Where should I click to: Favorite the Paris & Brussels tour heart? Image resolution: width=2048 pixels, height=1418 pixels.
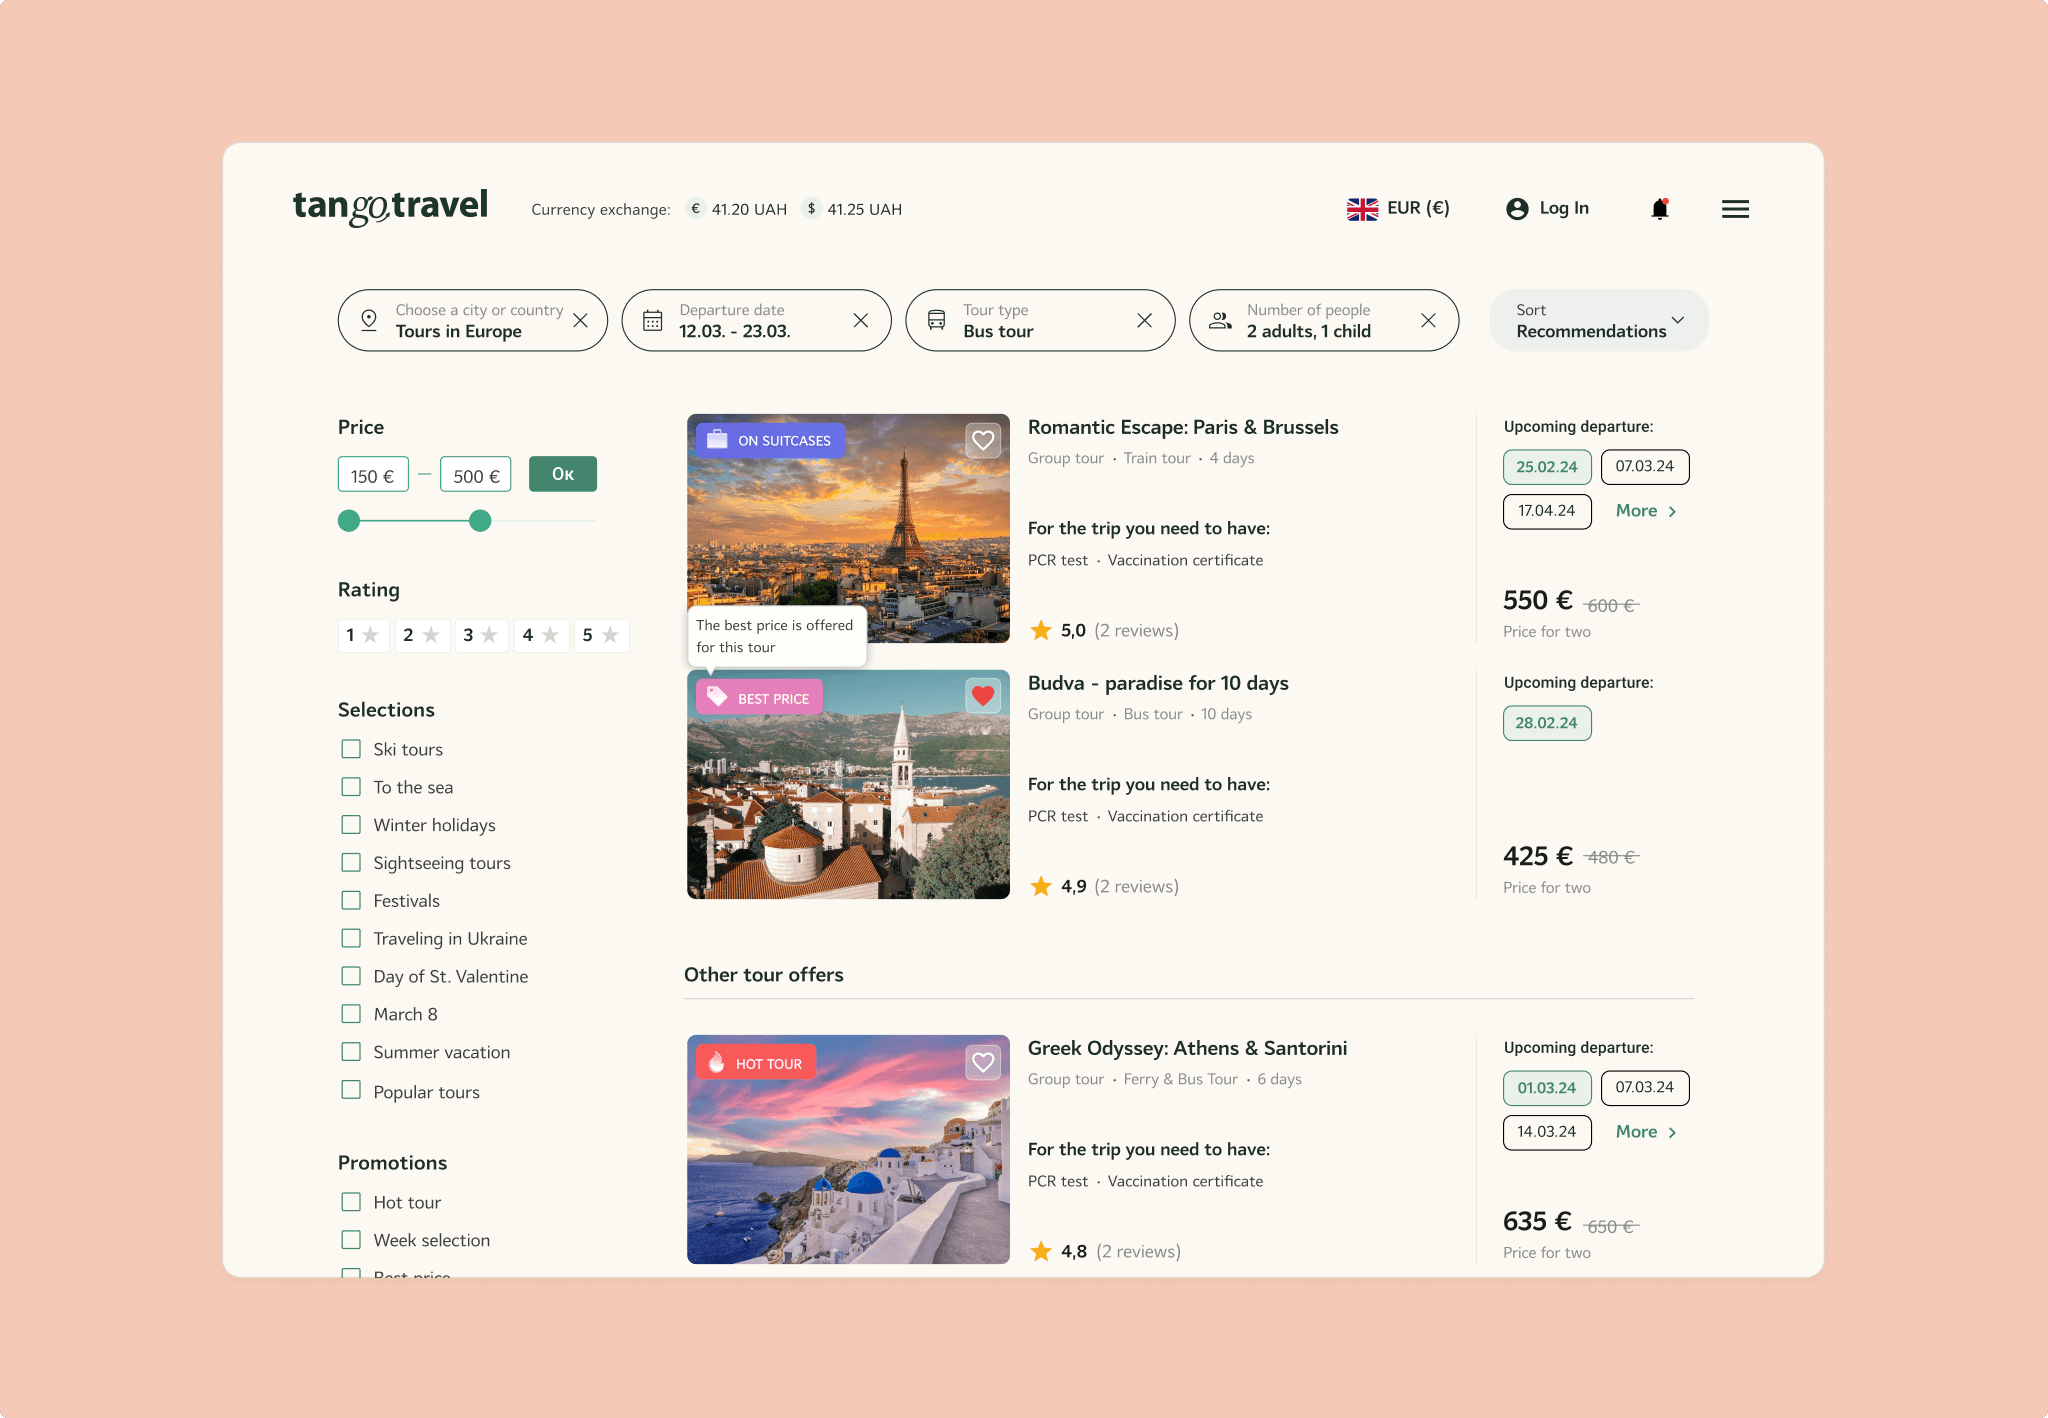(x=983, y=440)
